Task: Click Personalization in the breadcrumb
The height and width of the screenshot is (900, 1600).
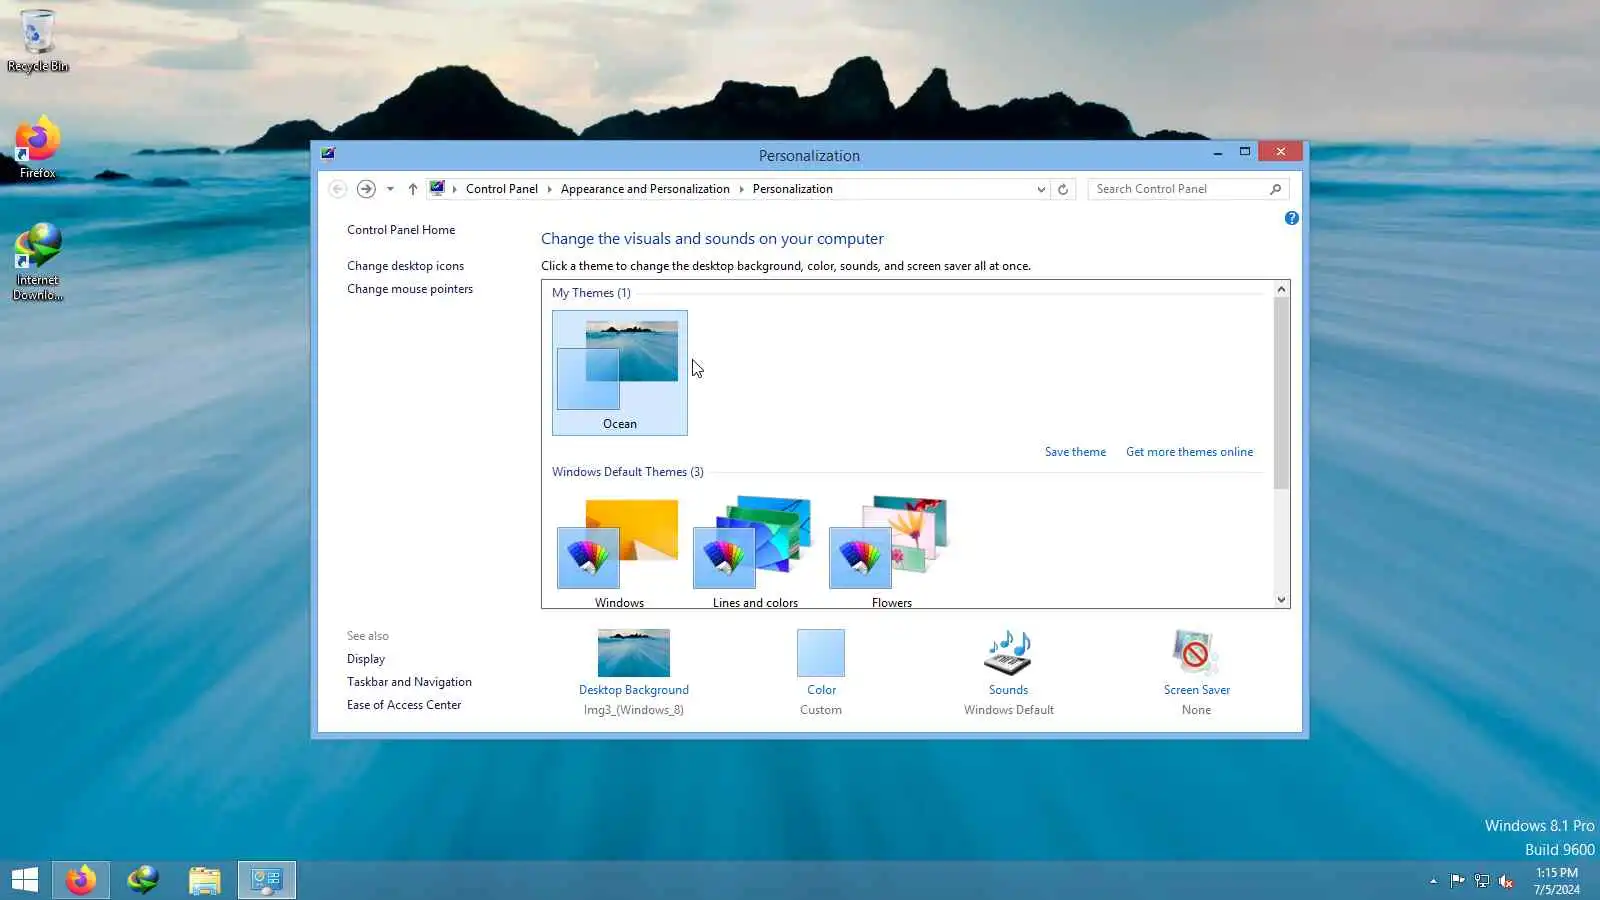Action: pyautogui.click(x=792, y=189)
